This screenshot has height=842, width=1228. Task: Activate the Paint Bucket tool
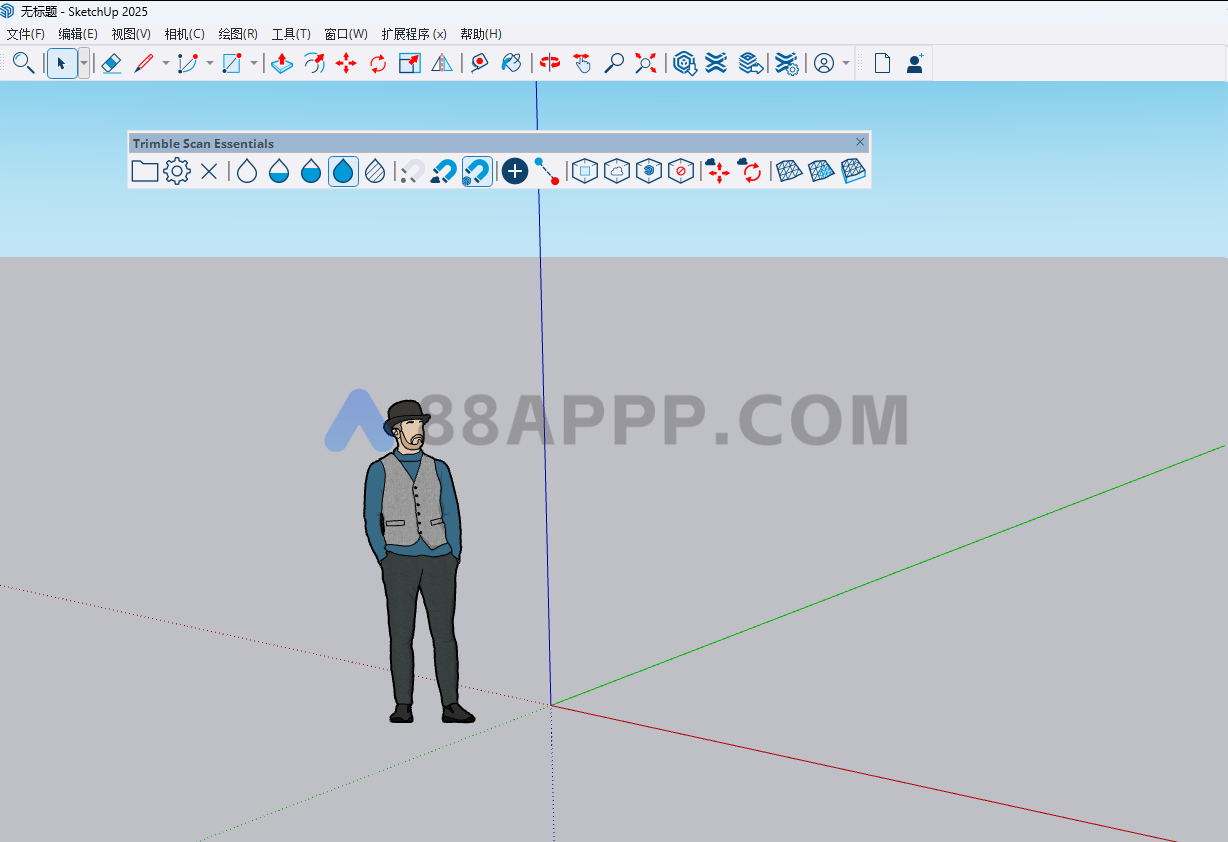point(511,63)
